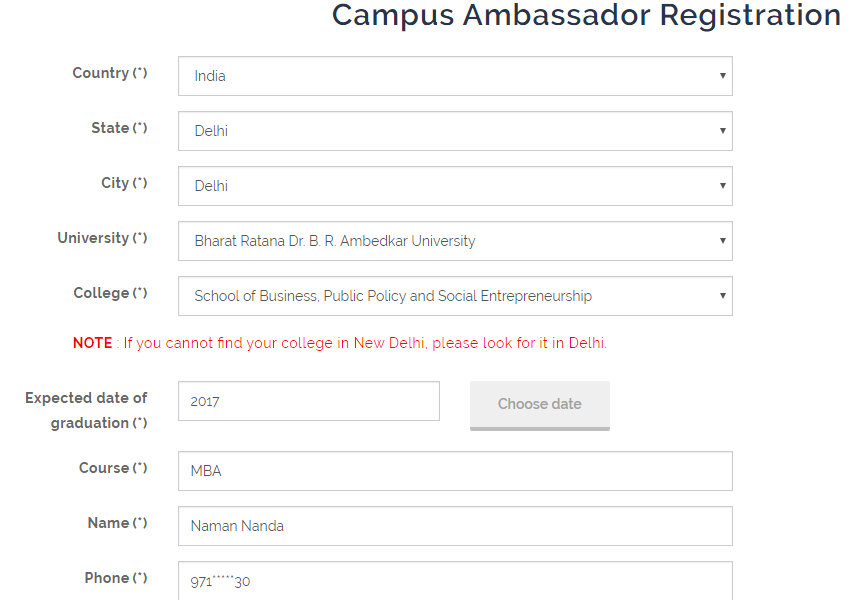Select the graduation year field showing 2017
854x600 pixels.
click(x=308, y=400)
